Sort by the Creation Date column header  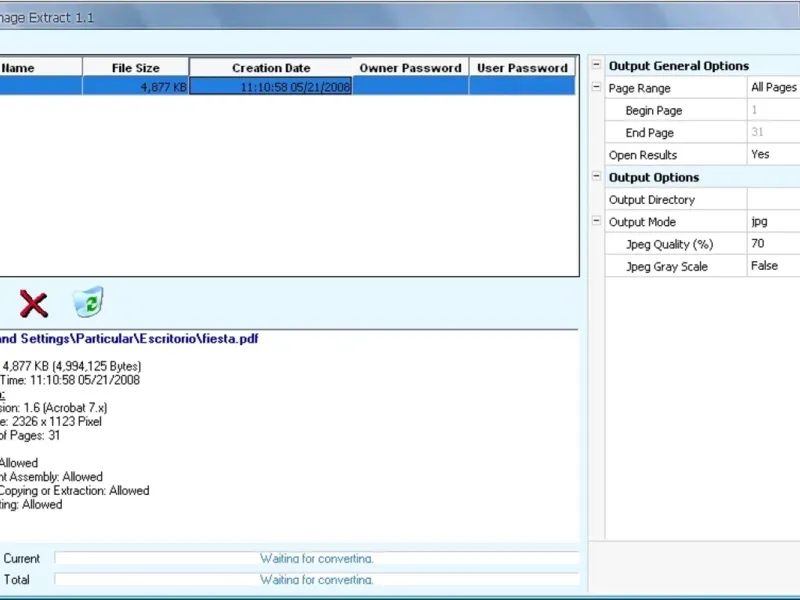point(270,67)
